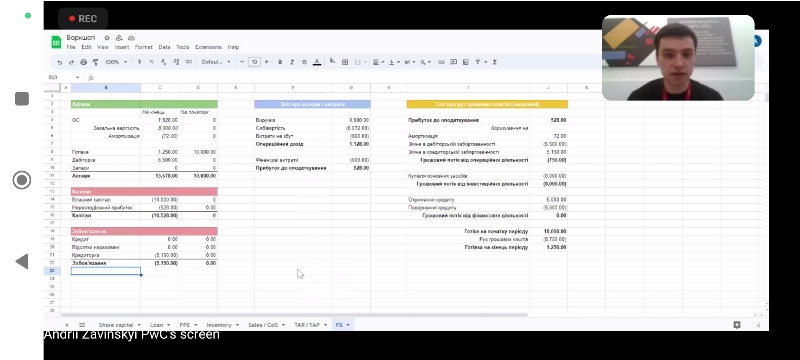Redo the last undone action

point(71,62)
